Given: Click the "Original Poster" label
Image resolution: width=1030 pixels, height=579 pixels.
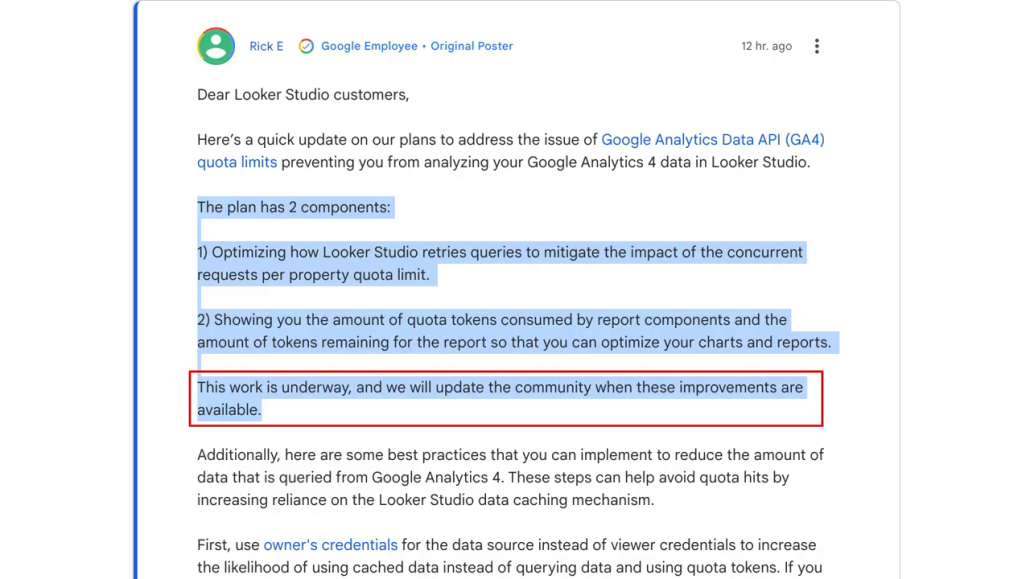Looking at the screenshot, I should [471, 46].
